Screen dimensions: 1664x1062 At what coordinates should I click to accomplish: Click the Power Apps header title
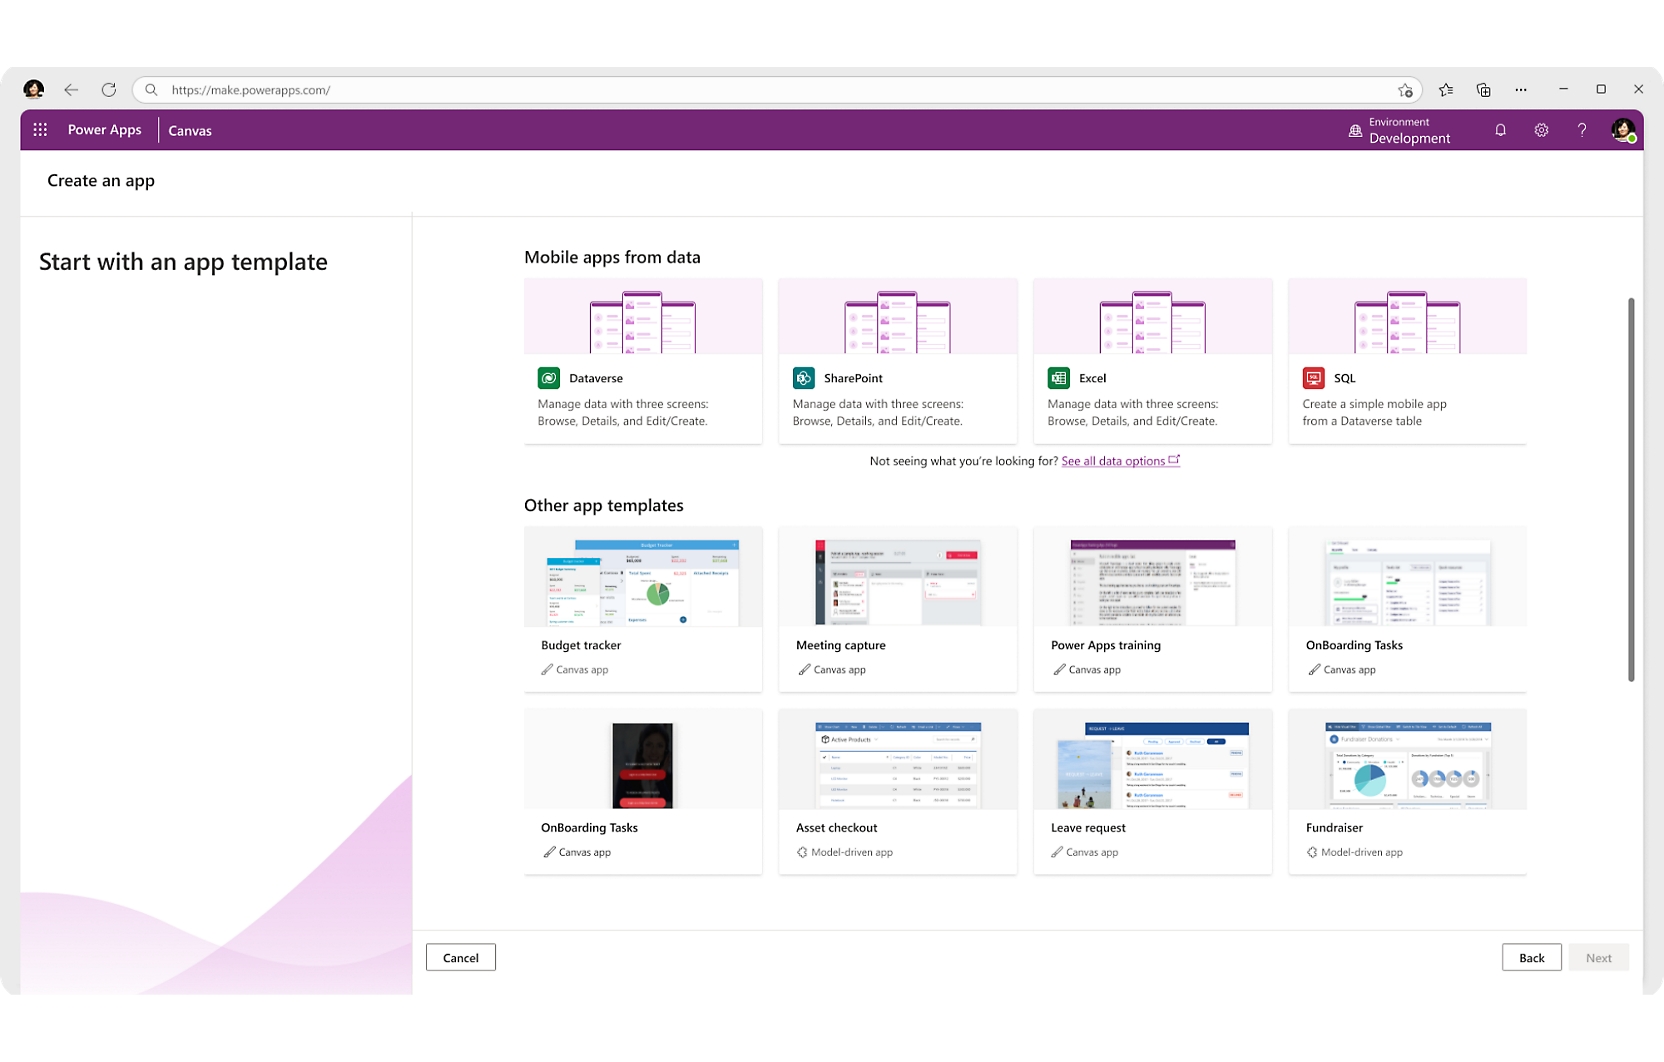pos(105,130)
